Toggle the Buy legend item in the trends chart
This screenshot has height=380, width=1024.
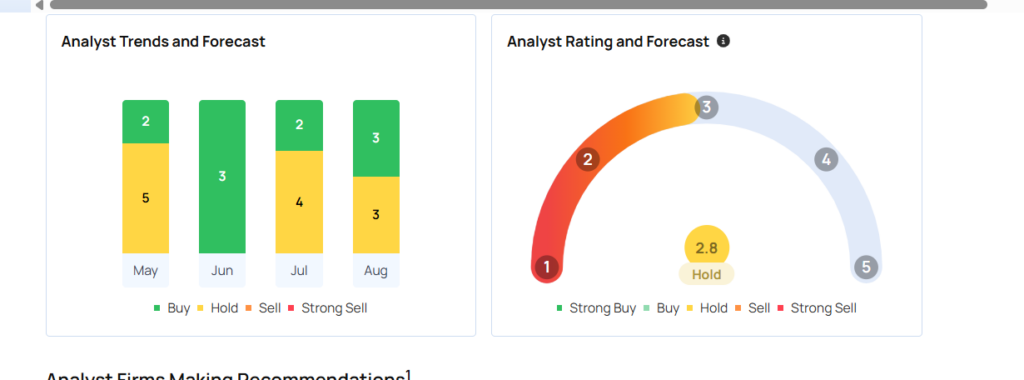coord(172,308)
